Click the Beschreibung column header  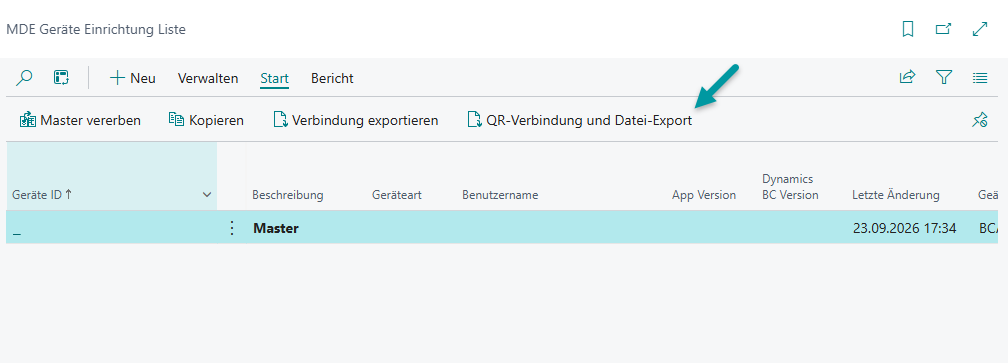(287, 195)
